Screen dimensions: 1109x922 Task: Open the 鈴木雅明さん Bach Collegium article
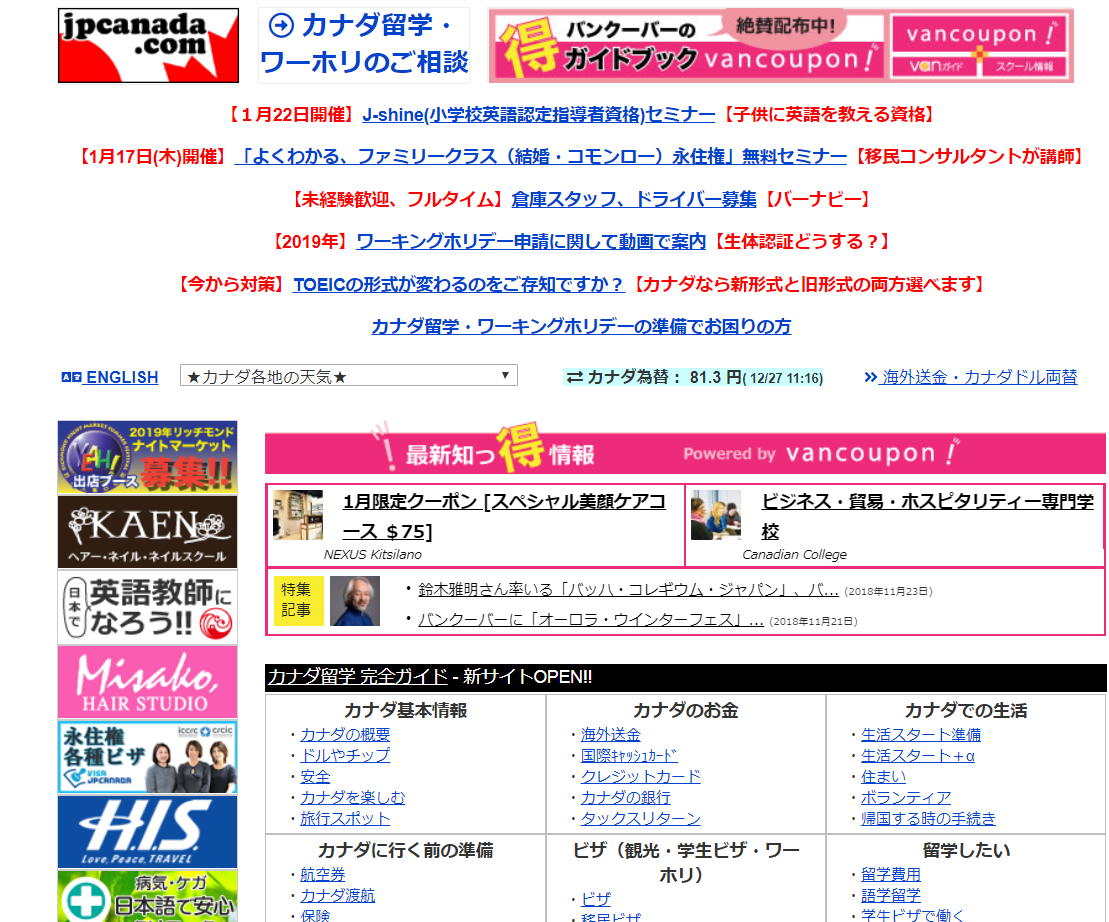coord(628,590)
